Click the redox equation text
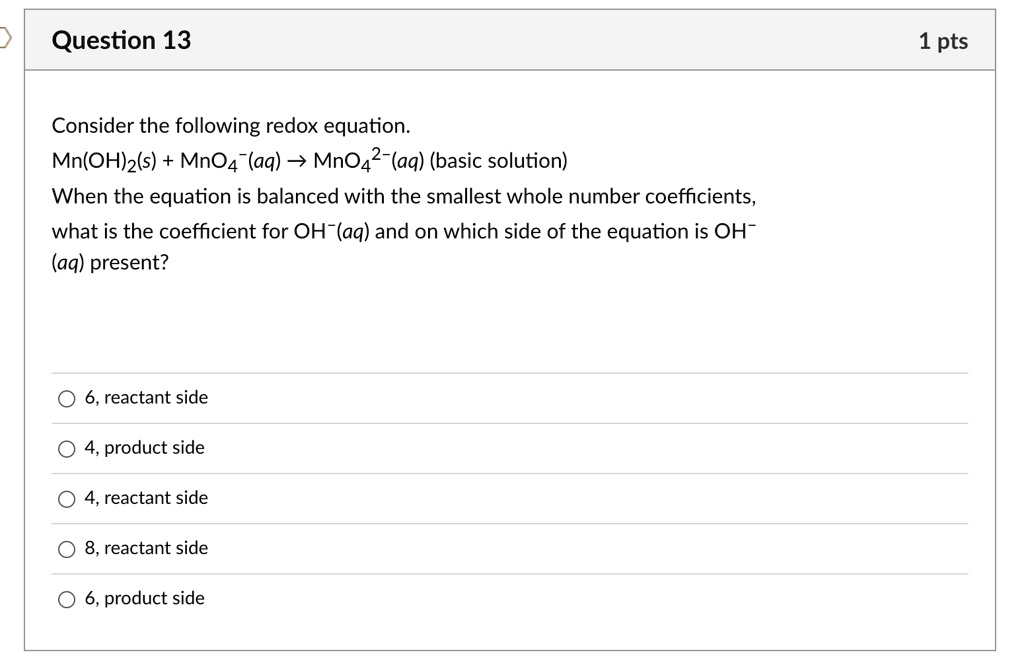Image resolution: width=1024 pixels, height=671 pixels. pyautogui.click(x=308, y=159)
